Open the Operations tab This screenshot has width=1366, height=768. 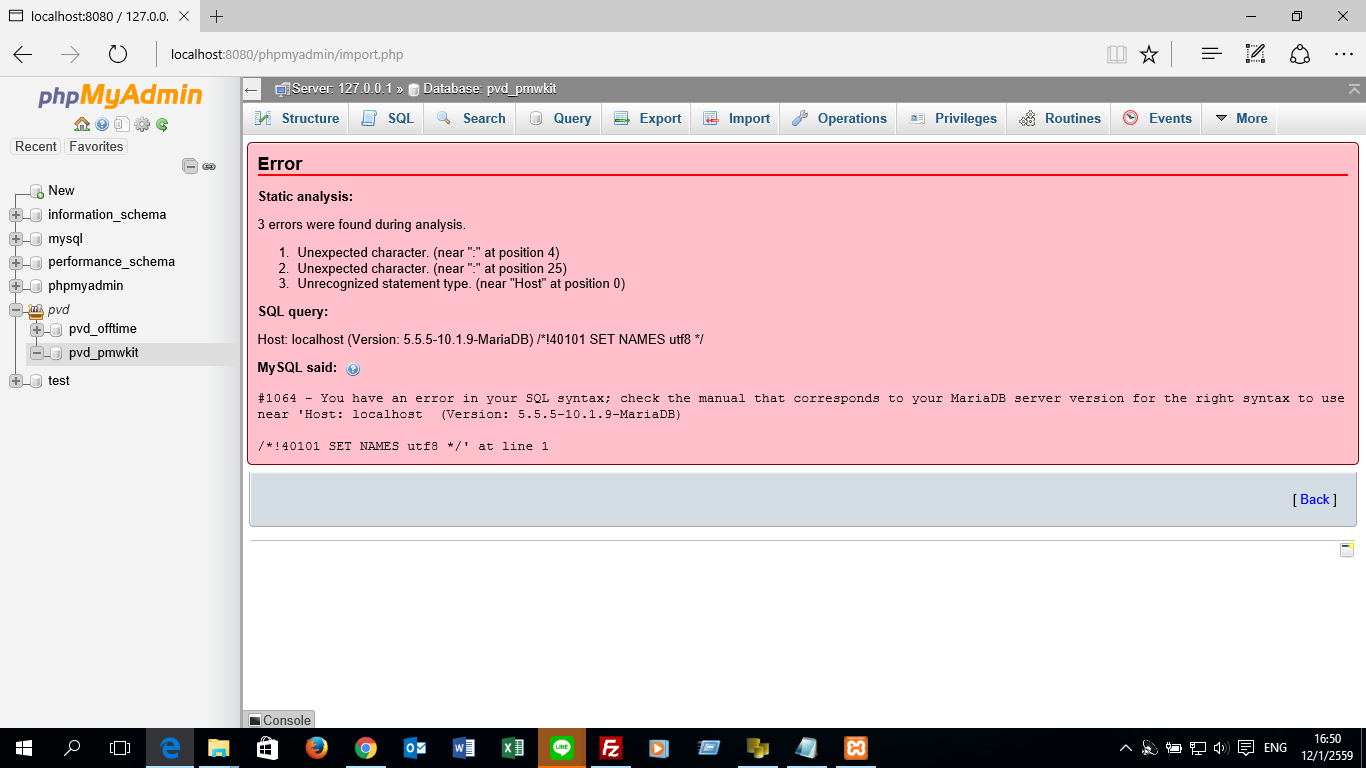(x=839, y=118)
